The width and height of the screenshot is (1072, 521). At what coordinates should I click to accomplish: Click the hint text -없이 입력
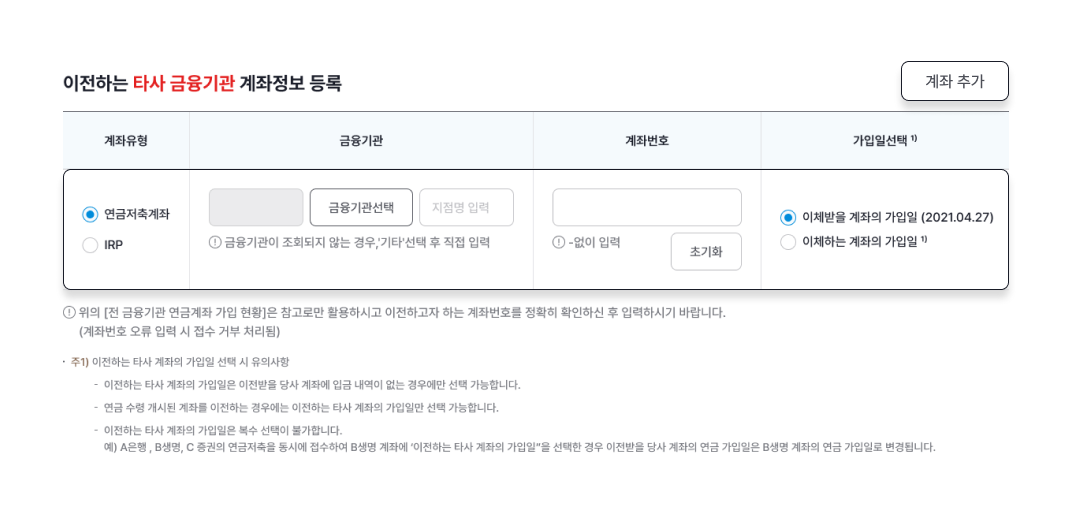coord(594,242)
